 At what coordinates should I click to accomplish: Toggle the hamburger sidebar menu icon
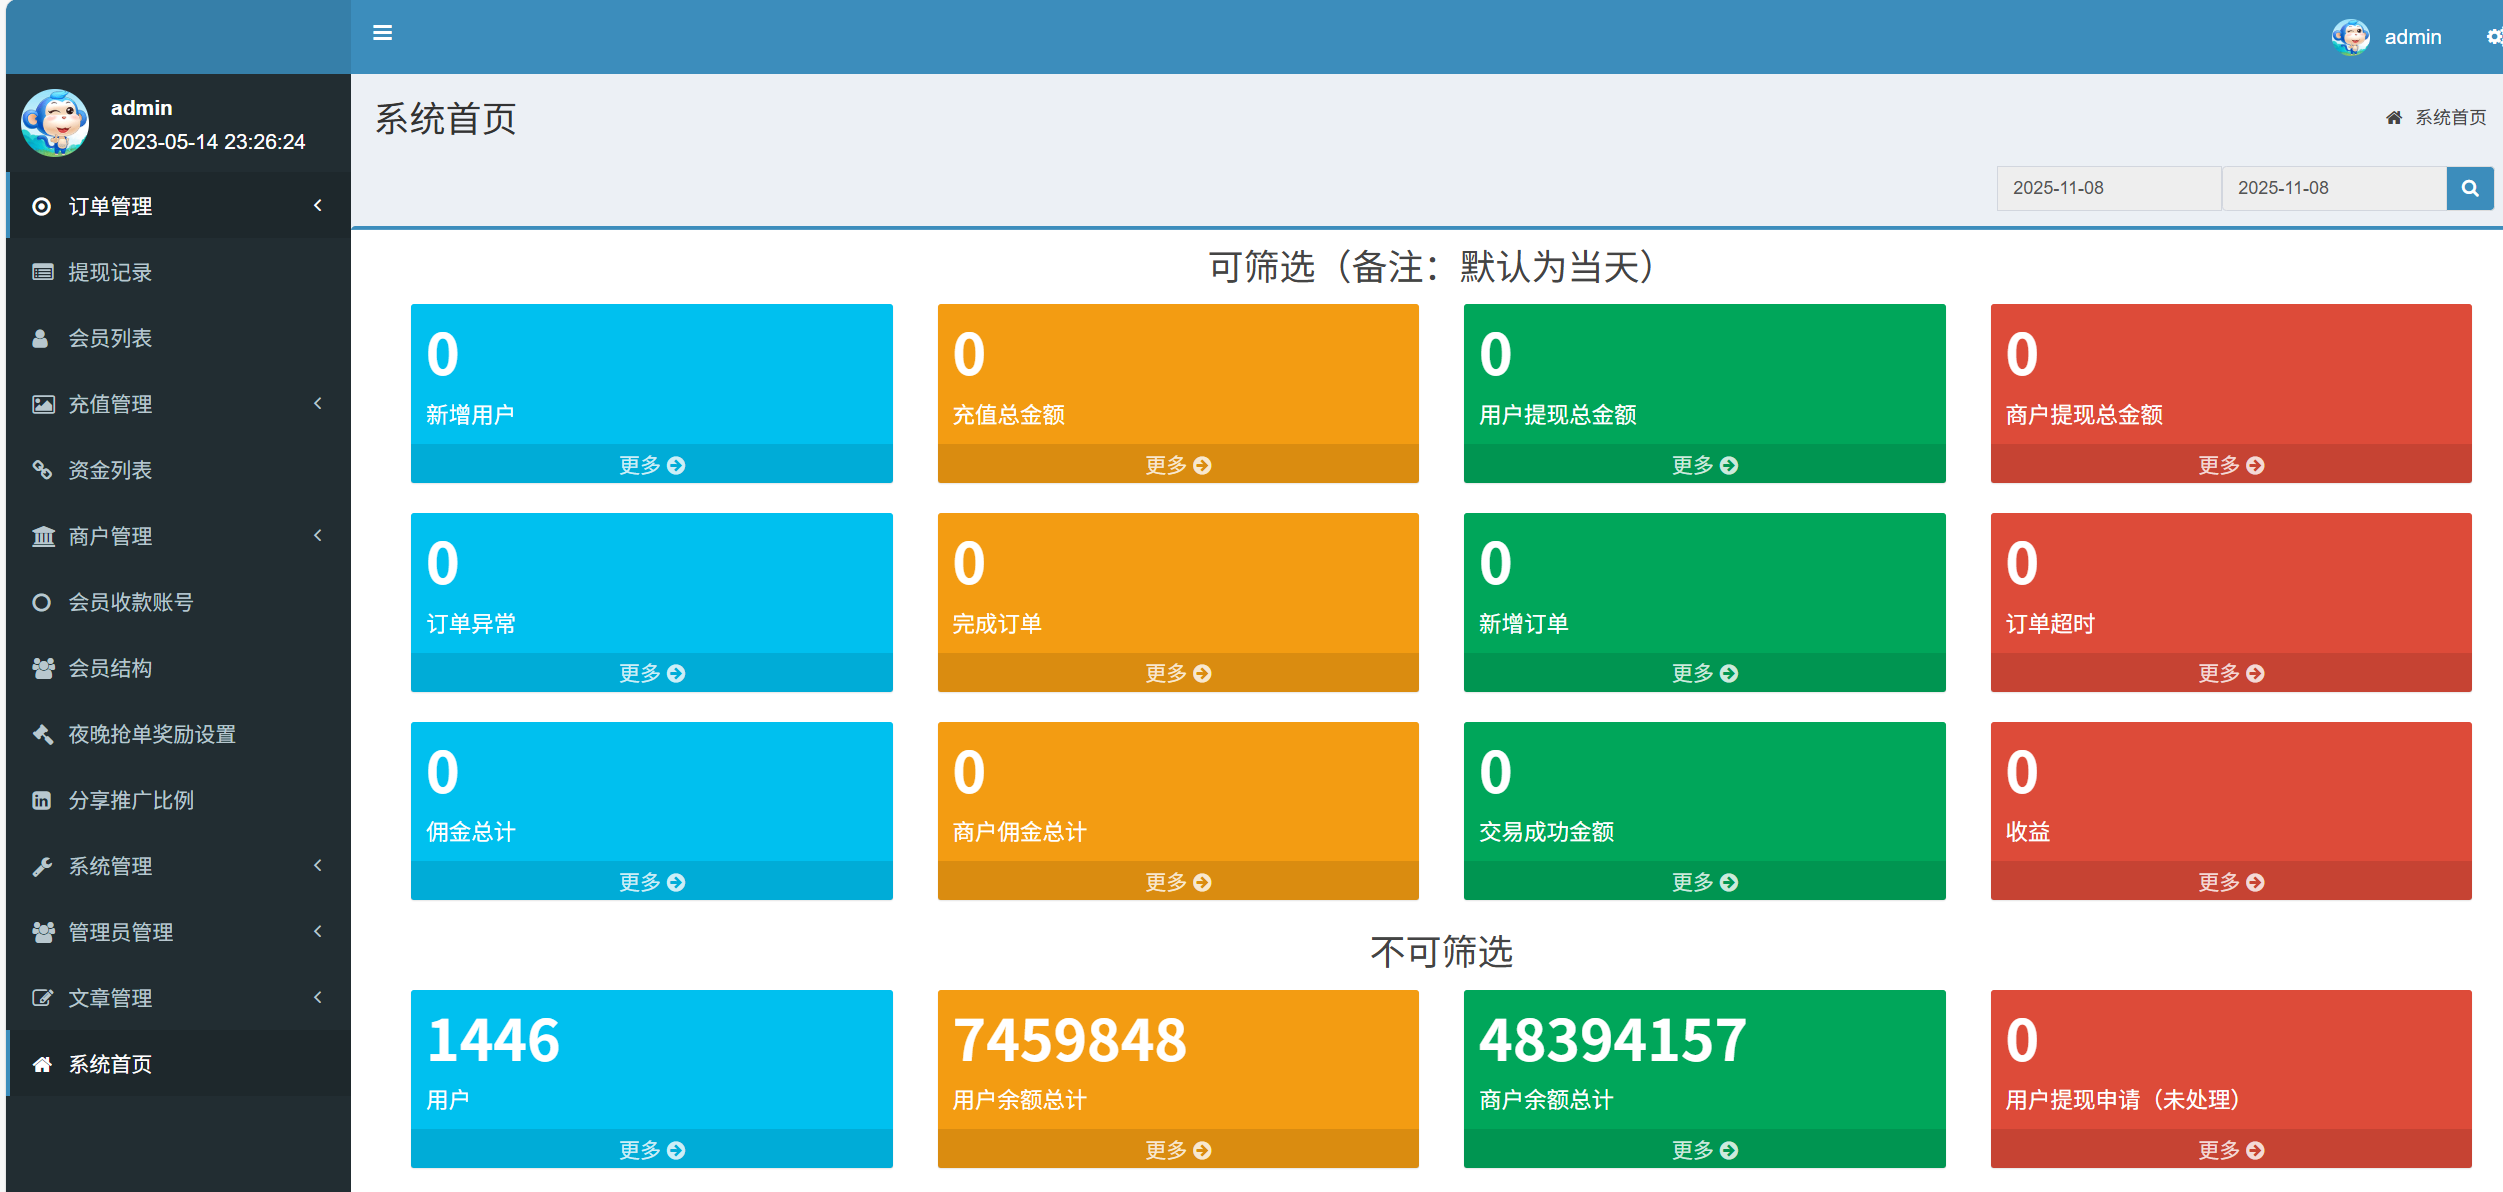[x=382, y=33]
